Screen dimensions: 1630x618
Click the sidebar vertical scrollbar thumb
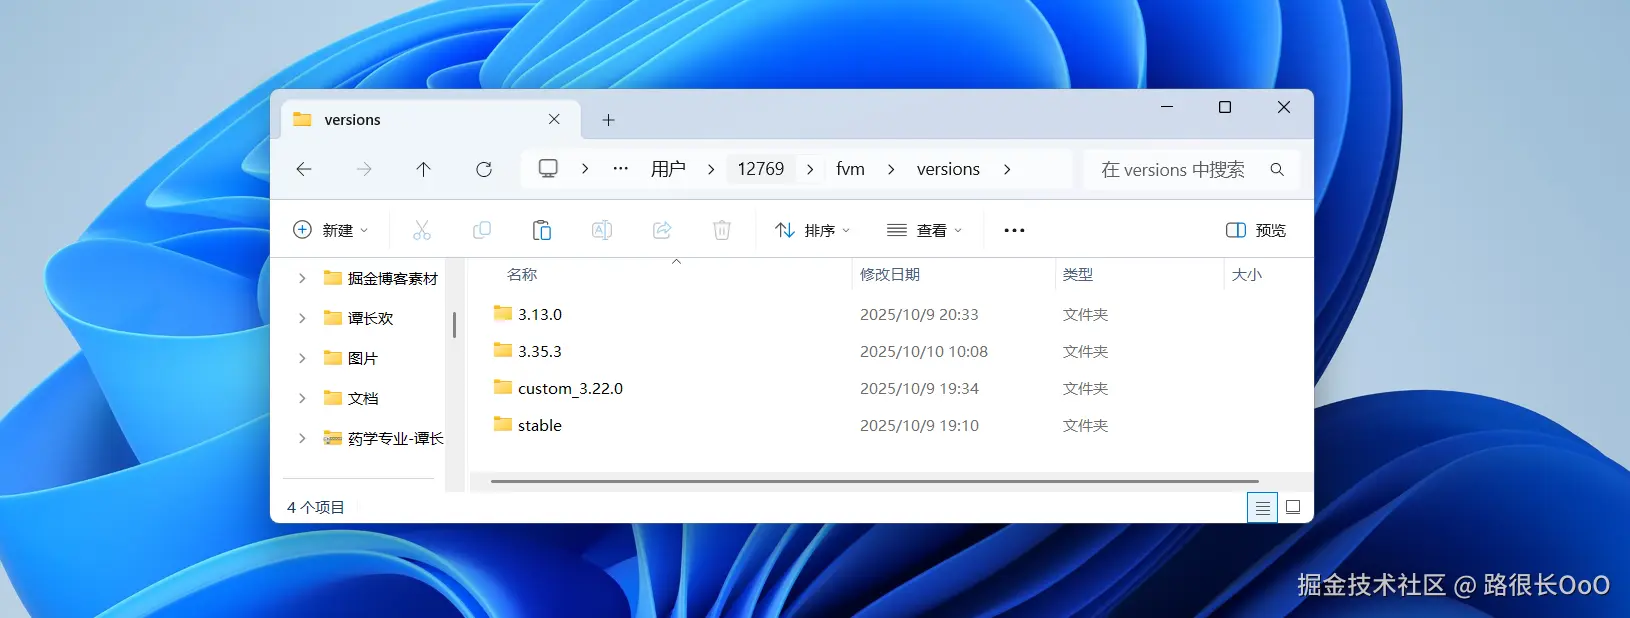coord(454,324)
